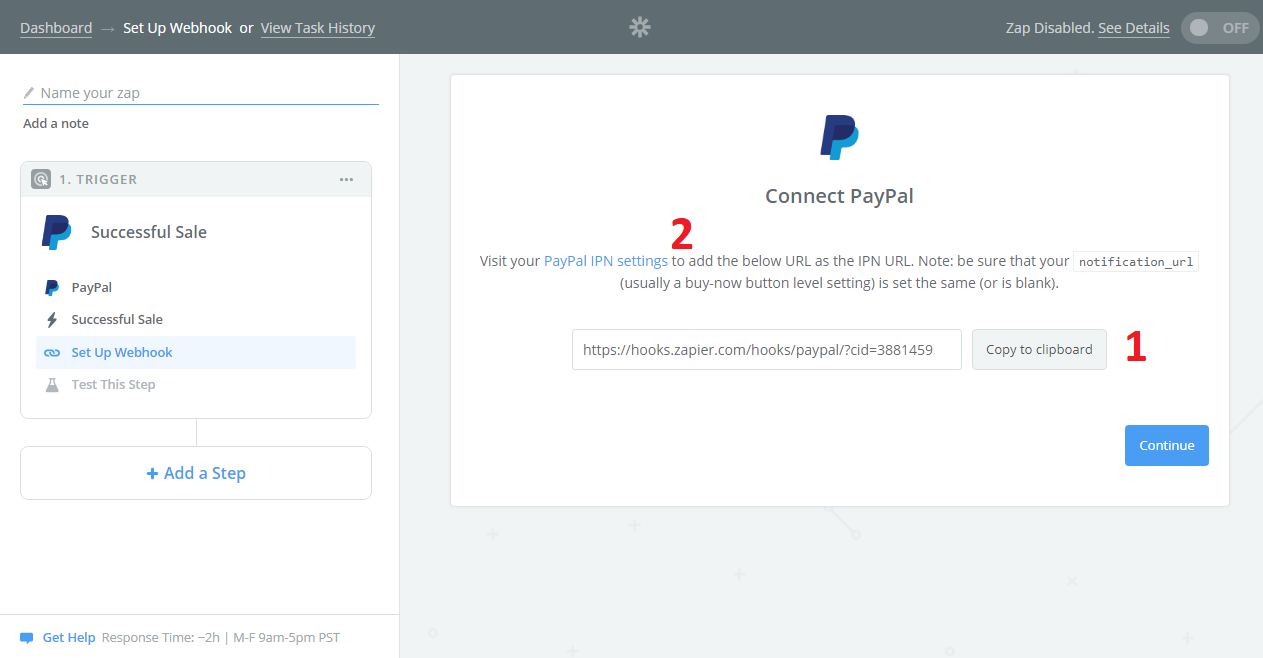The height and width of the screenshot is (658, 1263).
Task: Click the Copy to clipboard button
Action: tap(1039, 349)
